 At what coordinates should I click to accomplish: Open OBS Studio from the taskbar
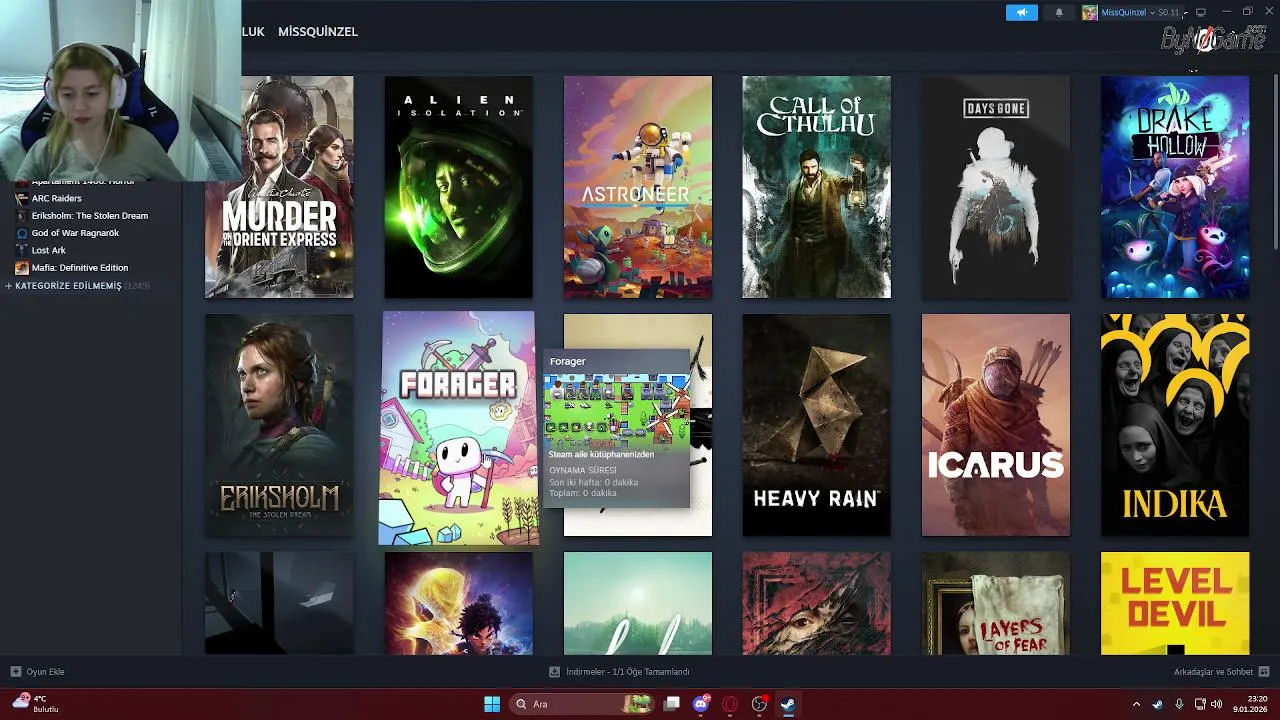coord(759,704)
